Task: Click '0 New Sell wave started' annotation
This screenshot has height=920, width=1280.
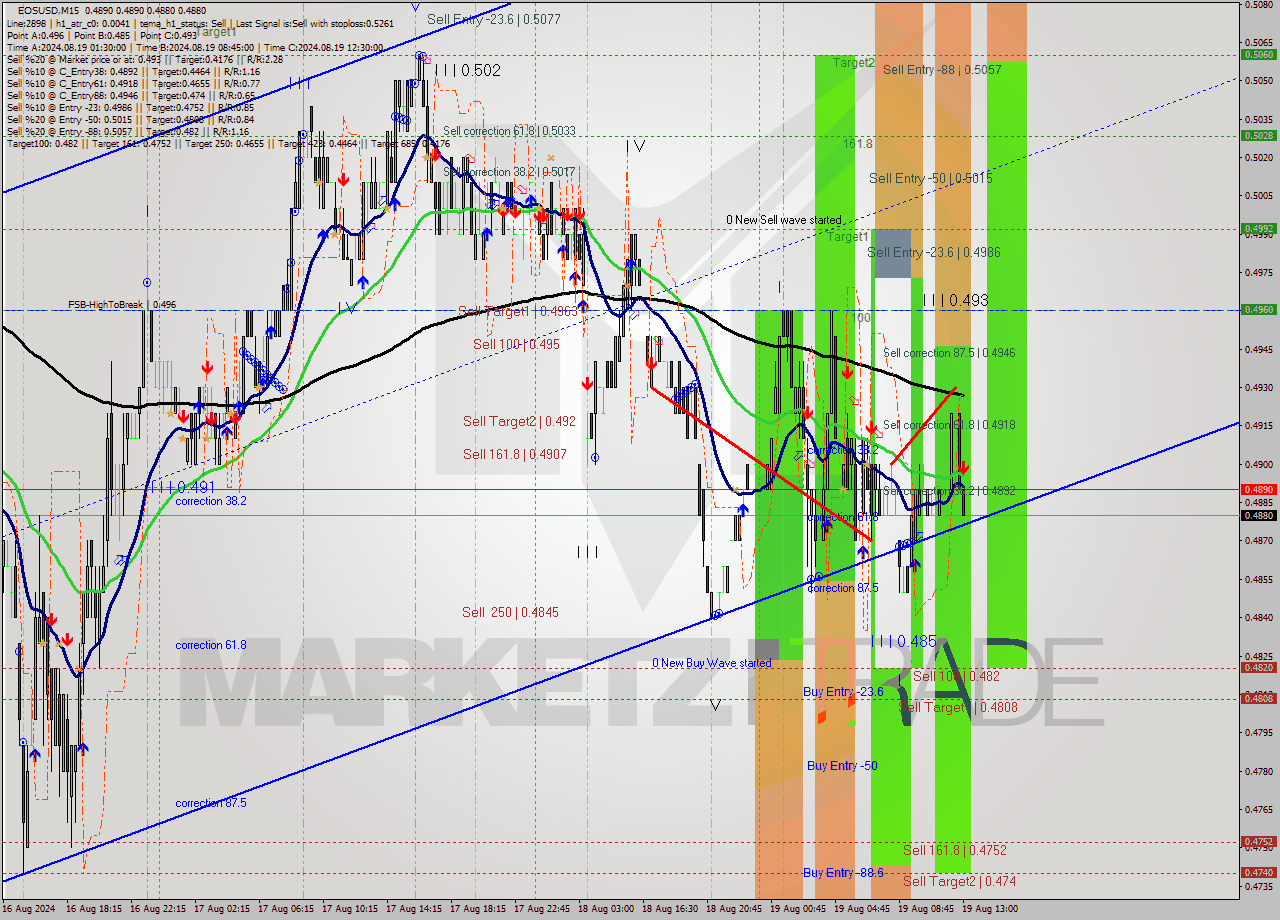Action: [784, 220]
